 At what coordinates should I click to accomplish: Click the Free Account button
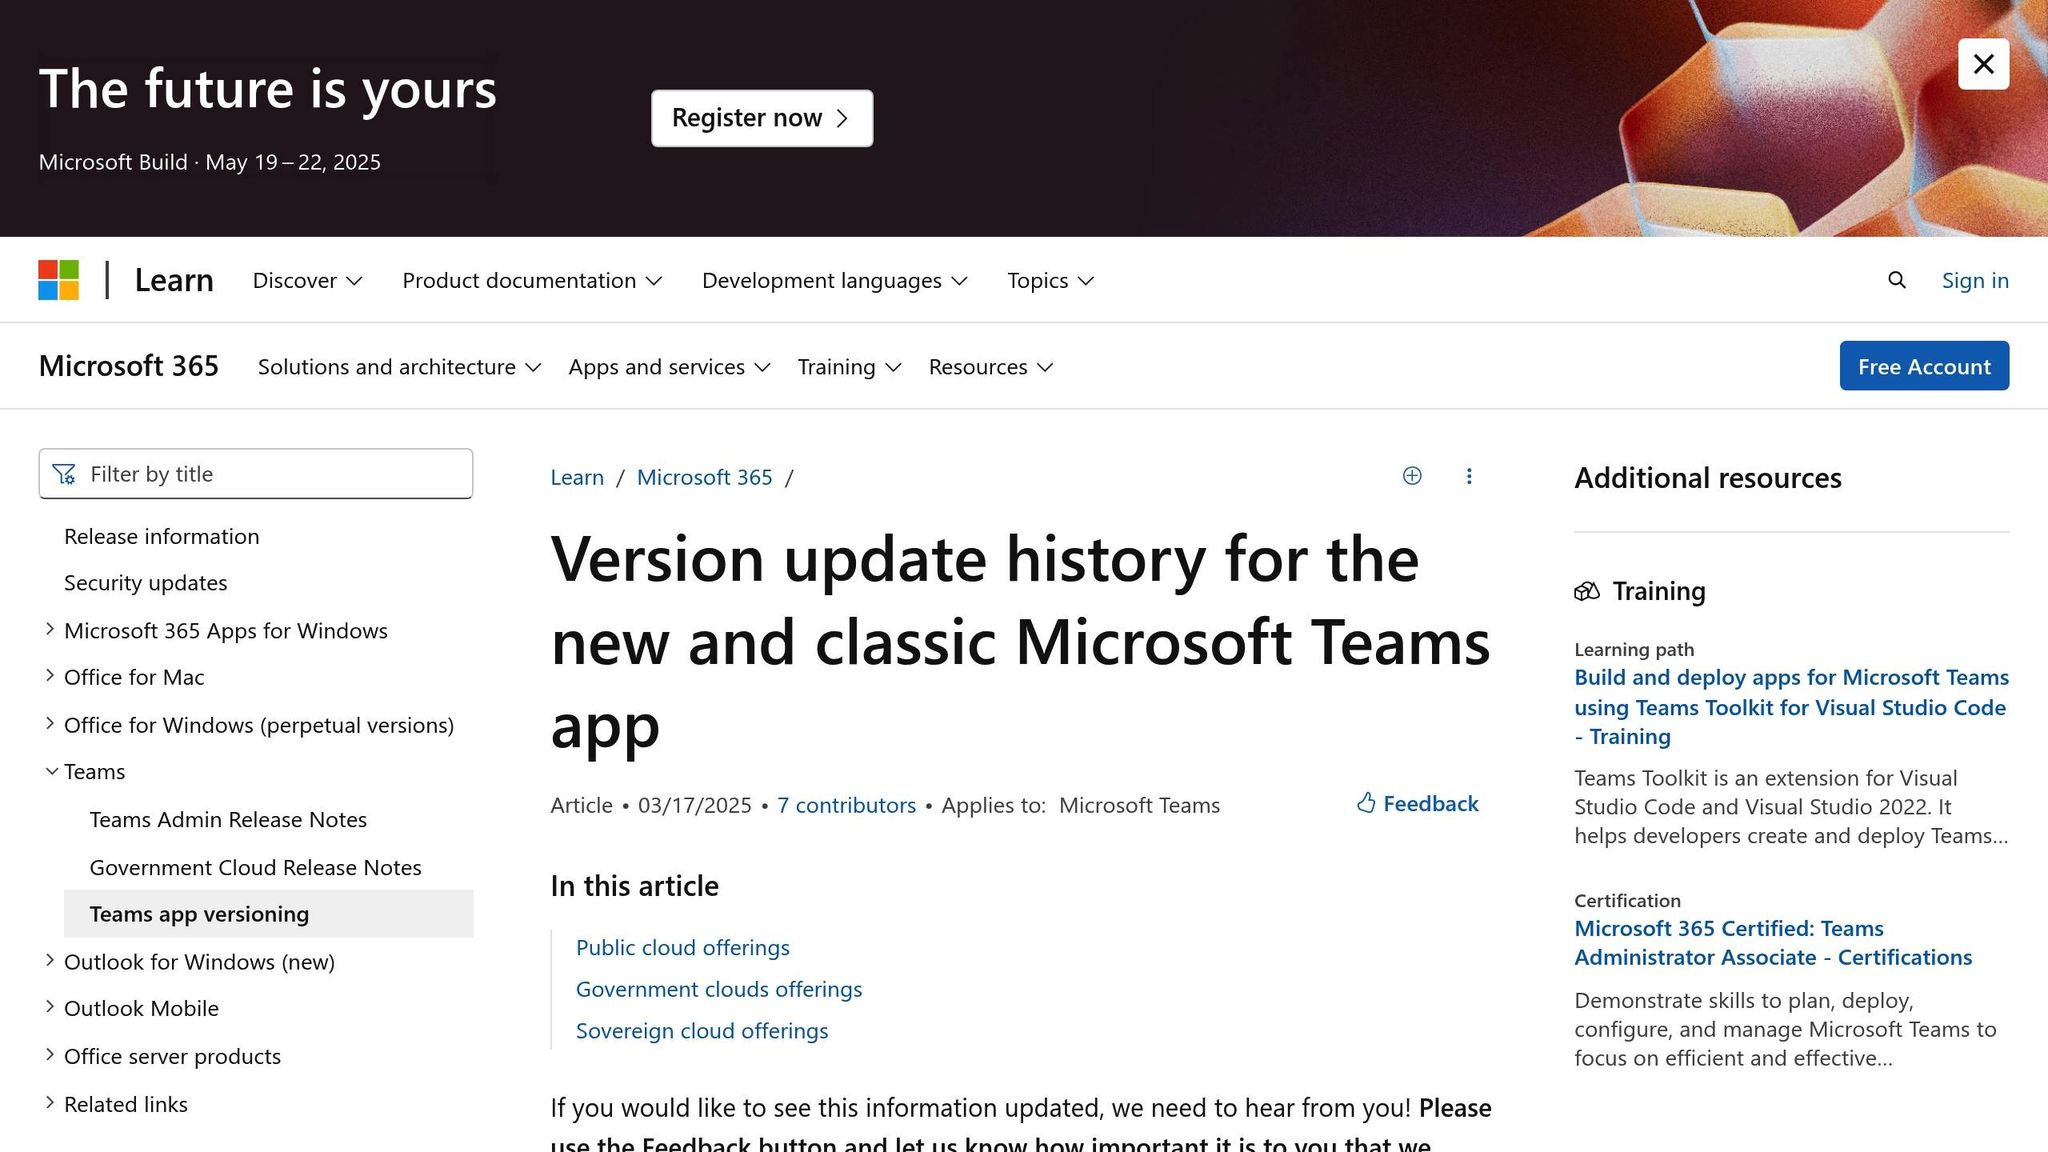(1924, 366)
